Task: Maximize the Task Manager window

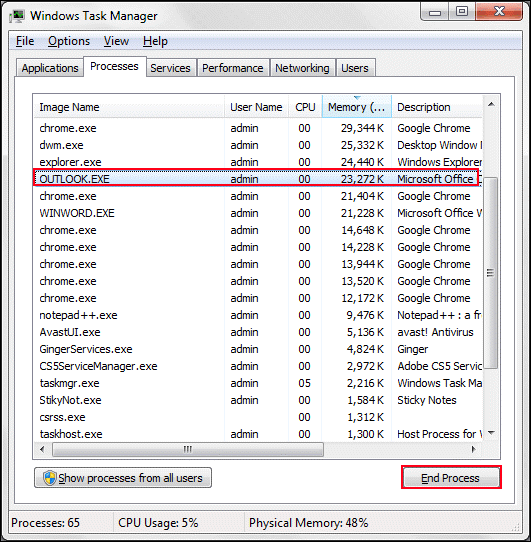Action: [462, 12]
